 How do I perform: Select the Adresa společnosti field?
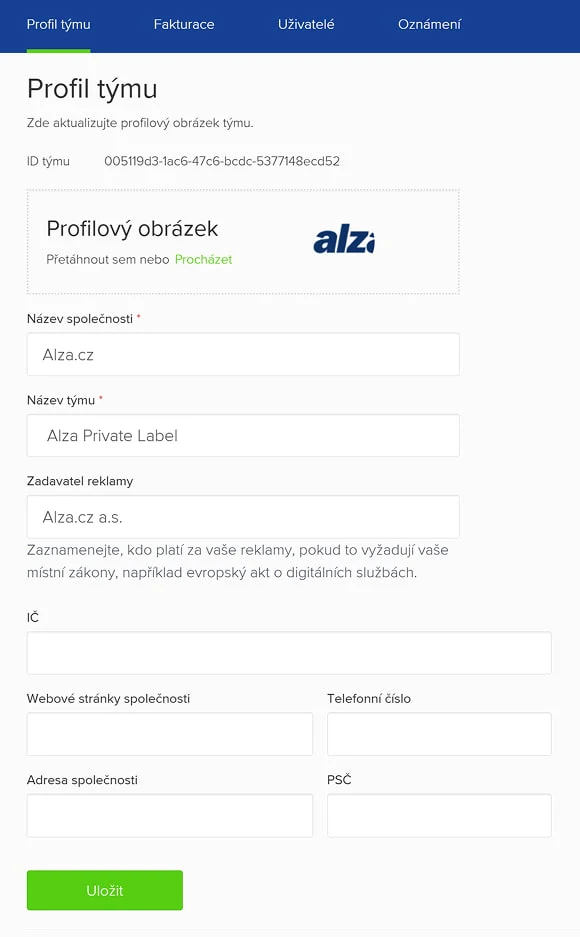click(x=169, y=815)
